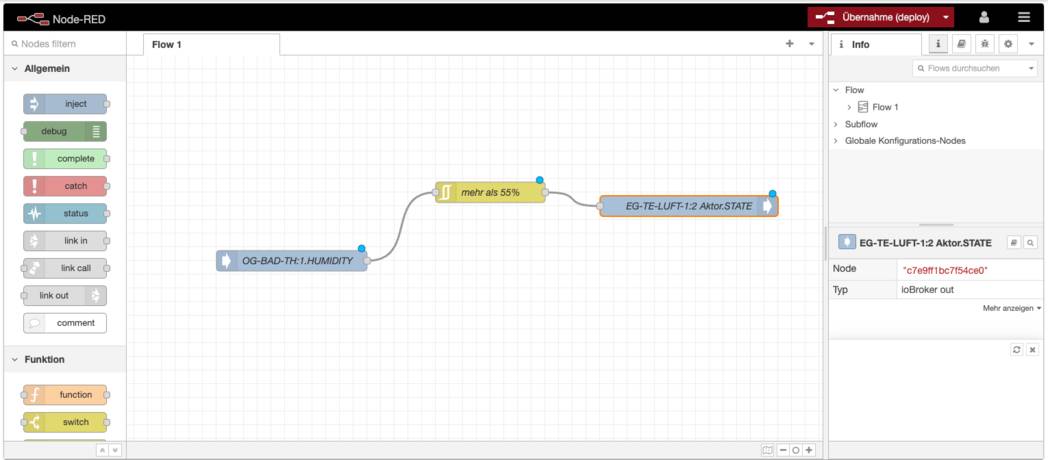Viewport: 1048px width, 460px height.
Task: Collapse the Allgemein palette category
Action: click(x=15, y=68)
